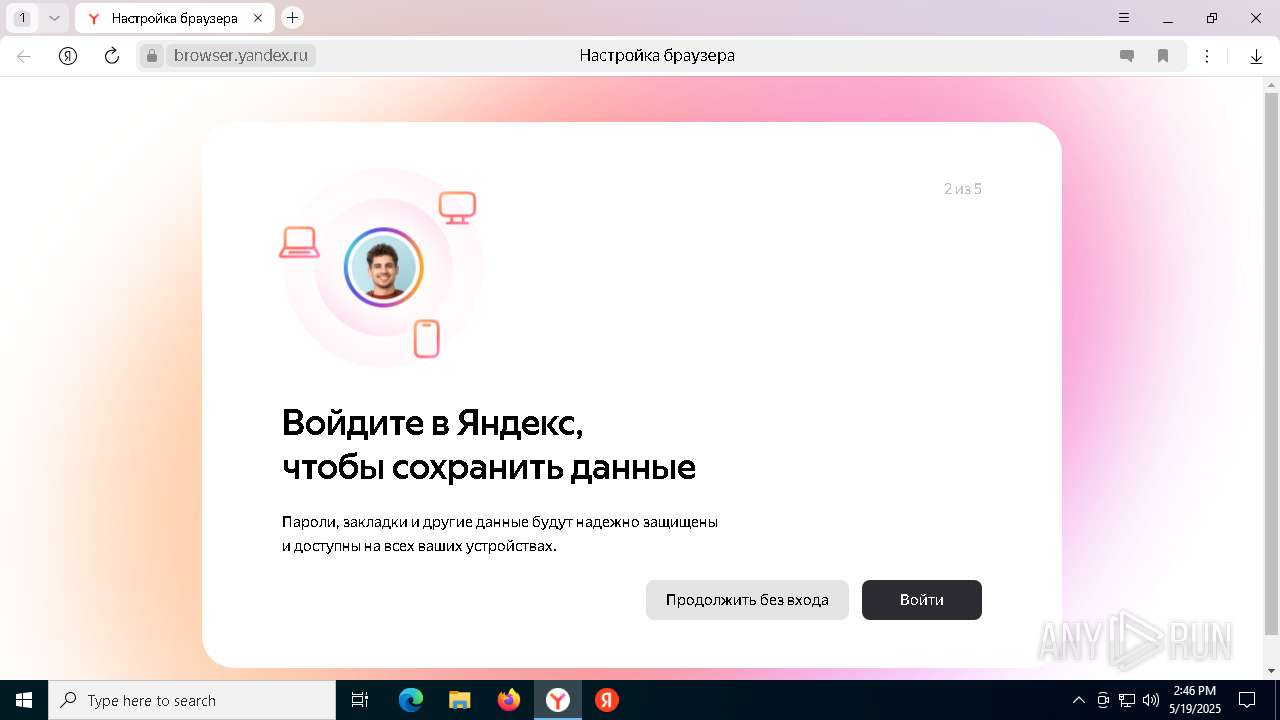This screenshot has width=1280, height=720.
Task: Open the three-dot page menu
Action: coord(1207,56)
